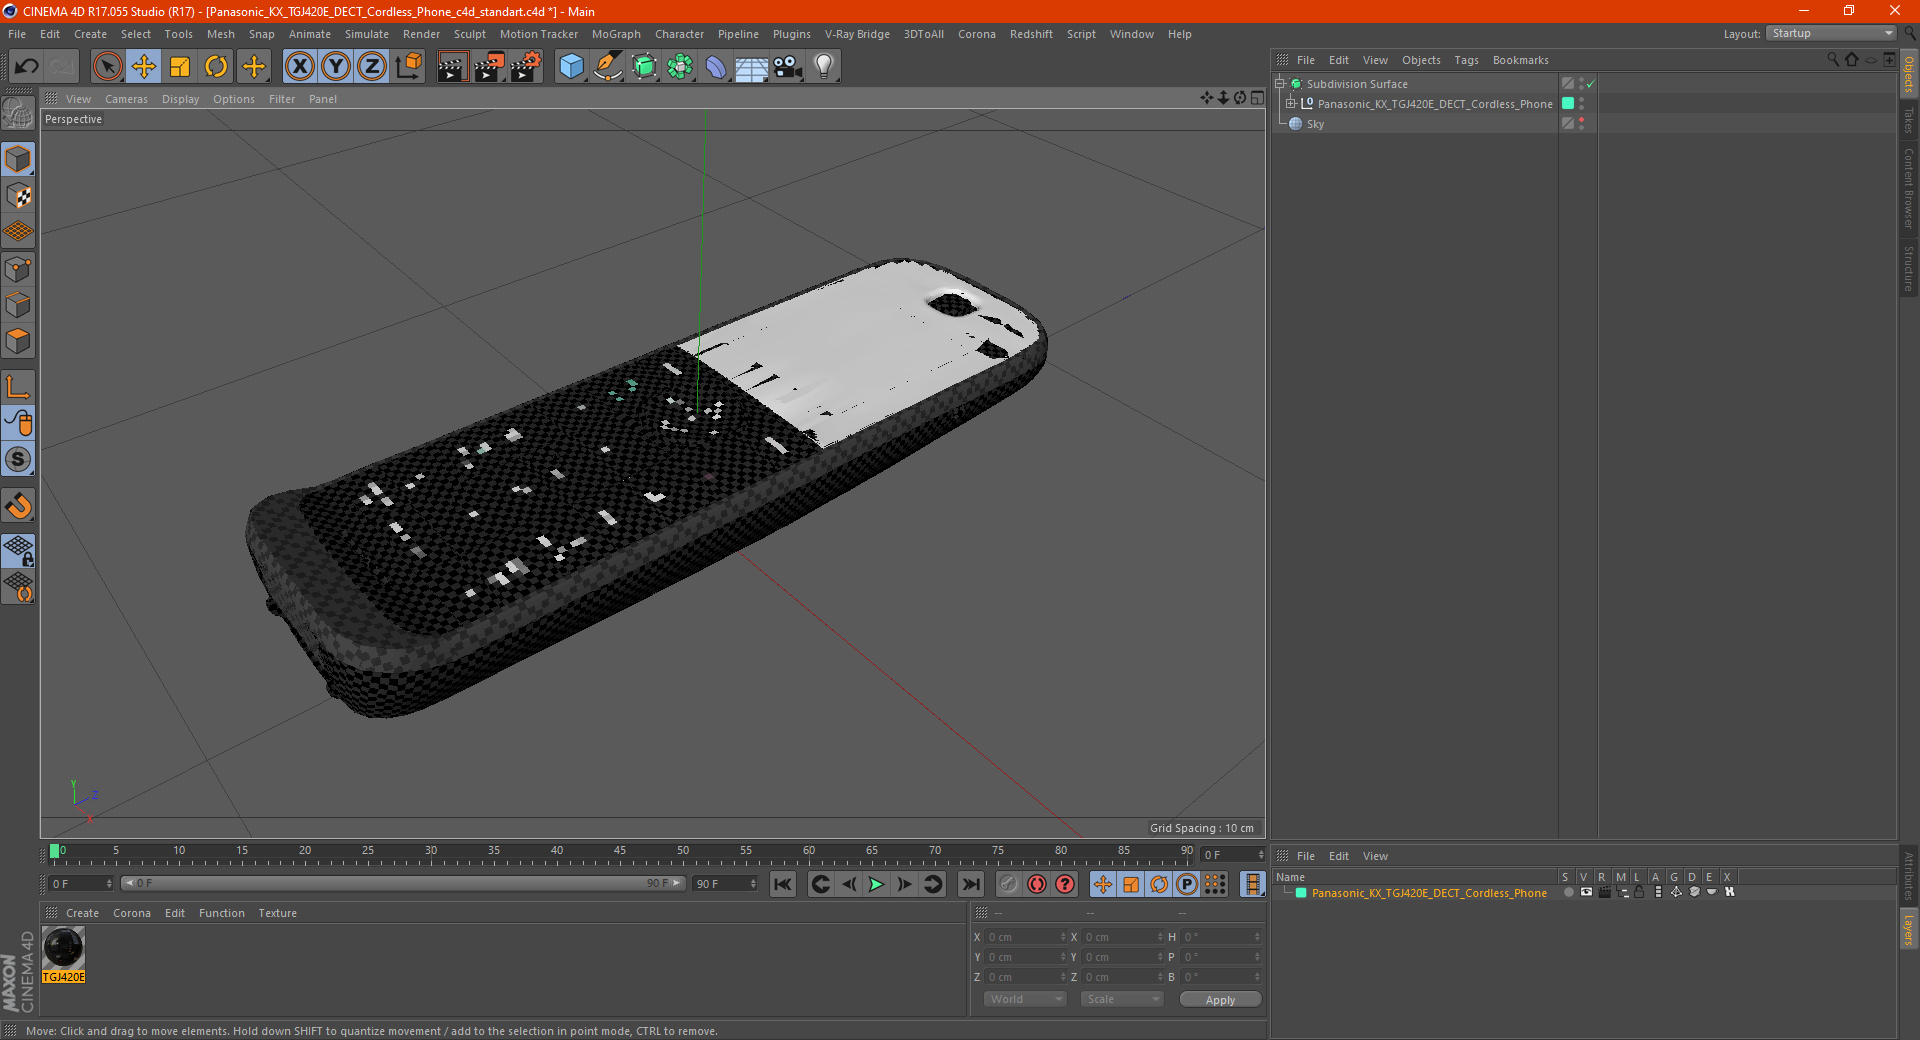Render to Picture Viewer
Screen dimensions: 1920x1040
pos(489,67)
